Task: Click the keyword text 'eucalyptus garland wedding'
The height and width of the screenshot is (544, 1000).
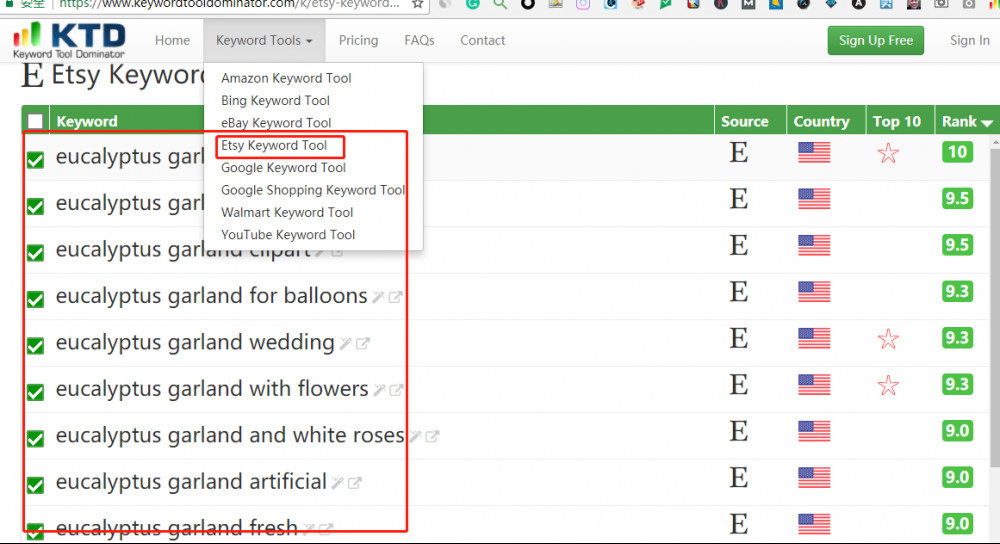Action: (195, 342)
